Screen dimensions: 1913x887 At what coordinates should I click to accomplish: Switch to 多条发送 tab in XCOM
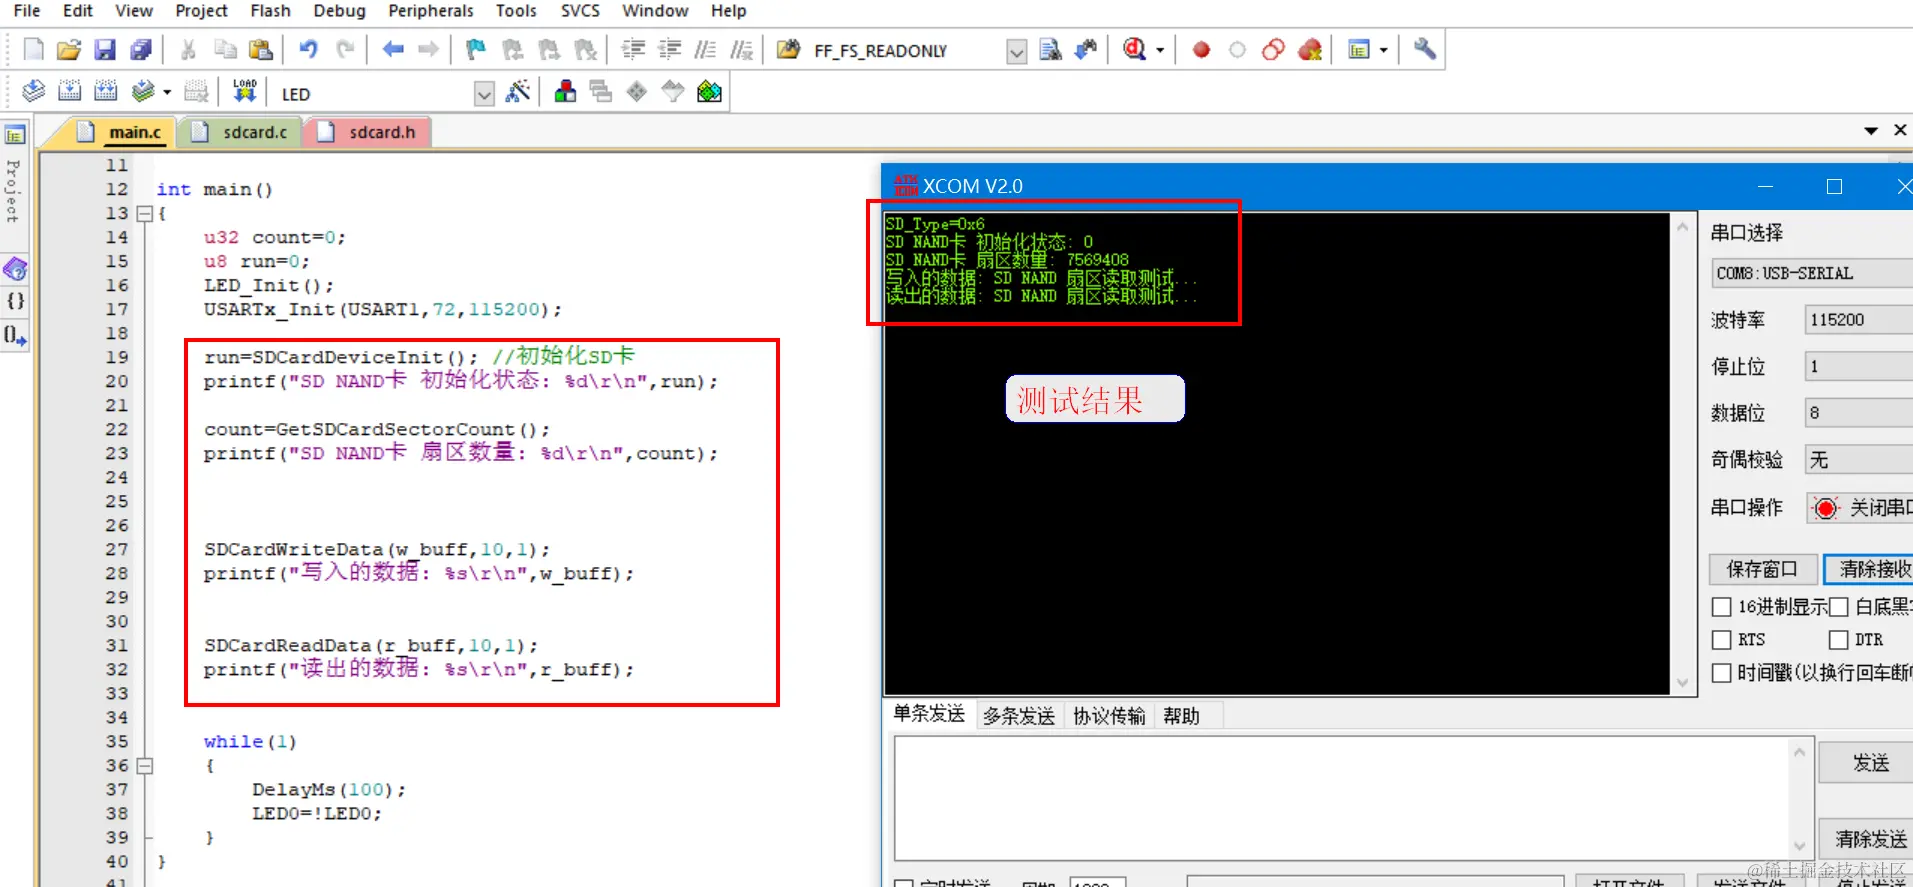point(1018,716)
